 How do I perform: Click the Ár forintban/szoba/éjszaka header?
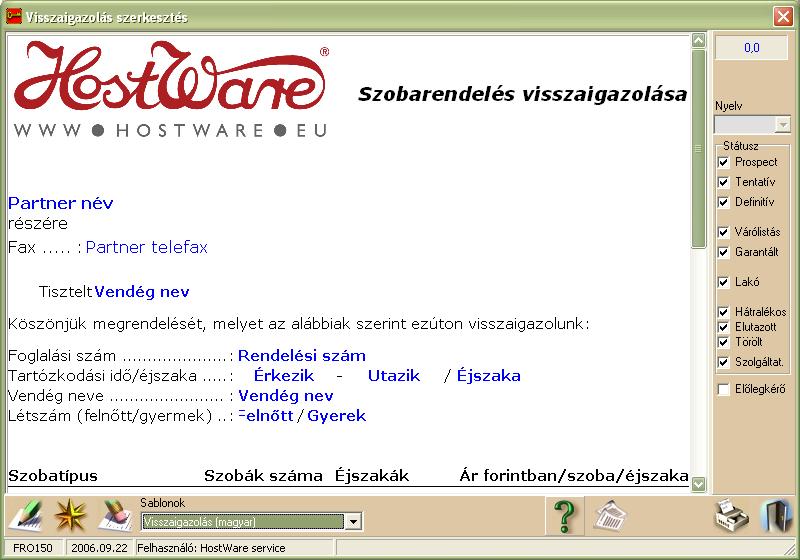point(574,476)
